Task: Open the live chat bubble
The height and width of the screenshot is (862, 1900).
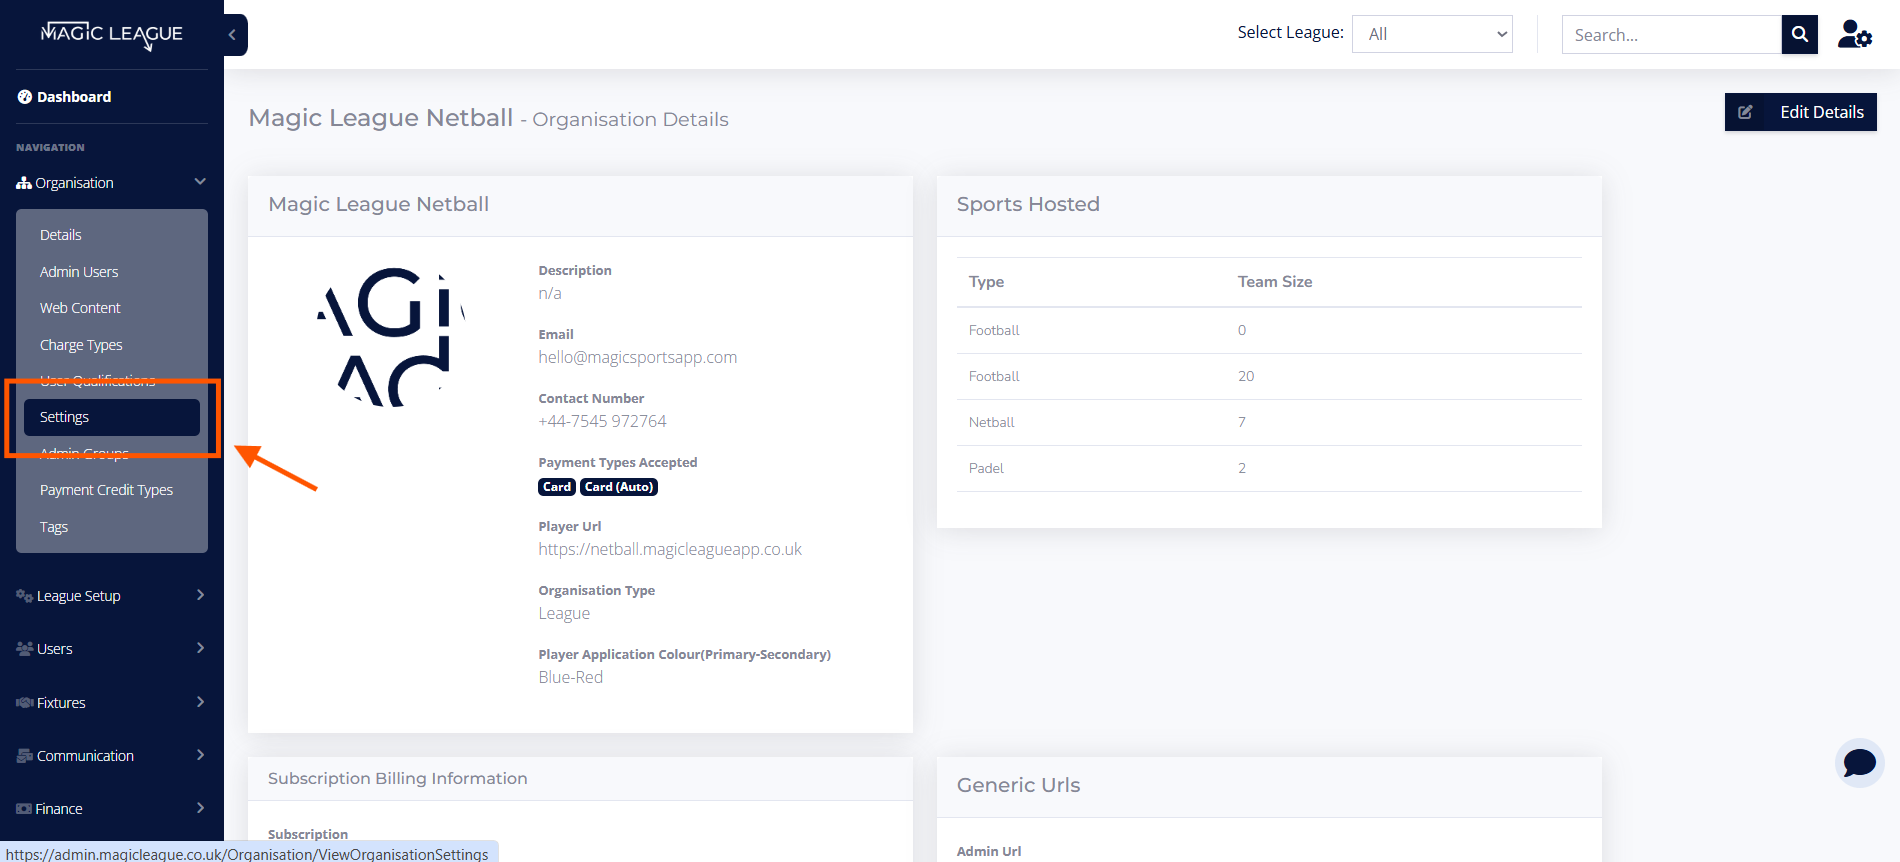Action: pos(1859,763)
